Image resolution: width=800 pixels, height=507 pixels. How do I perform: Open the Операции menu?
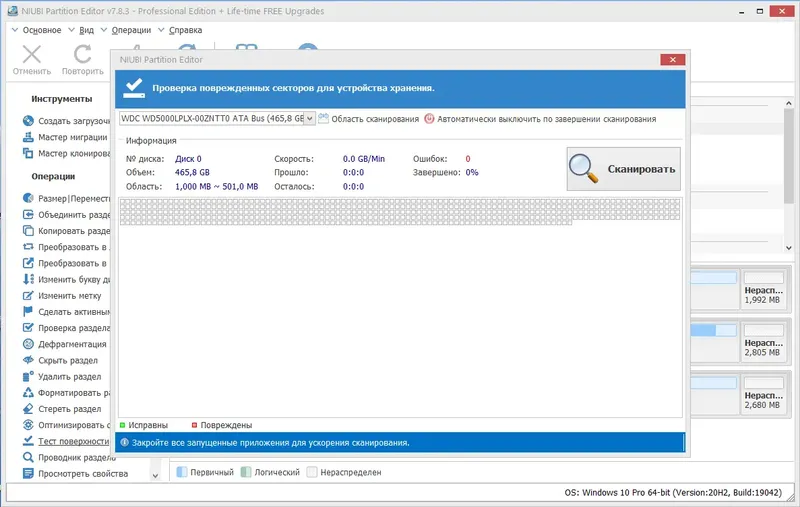(131, 30)
